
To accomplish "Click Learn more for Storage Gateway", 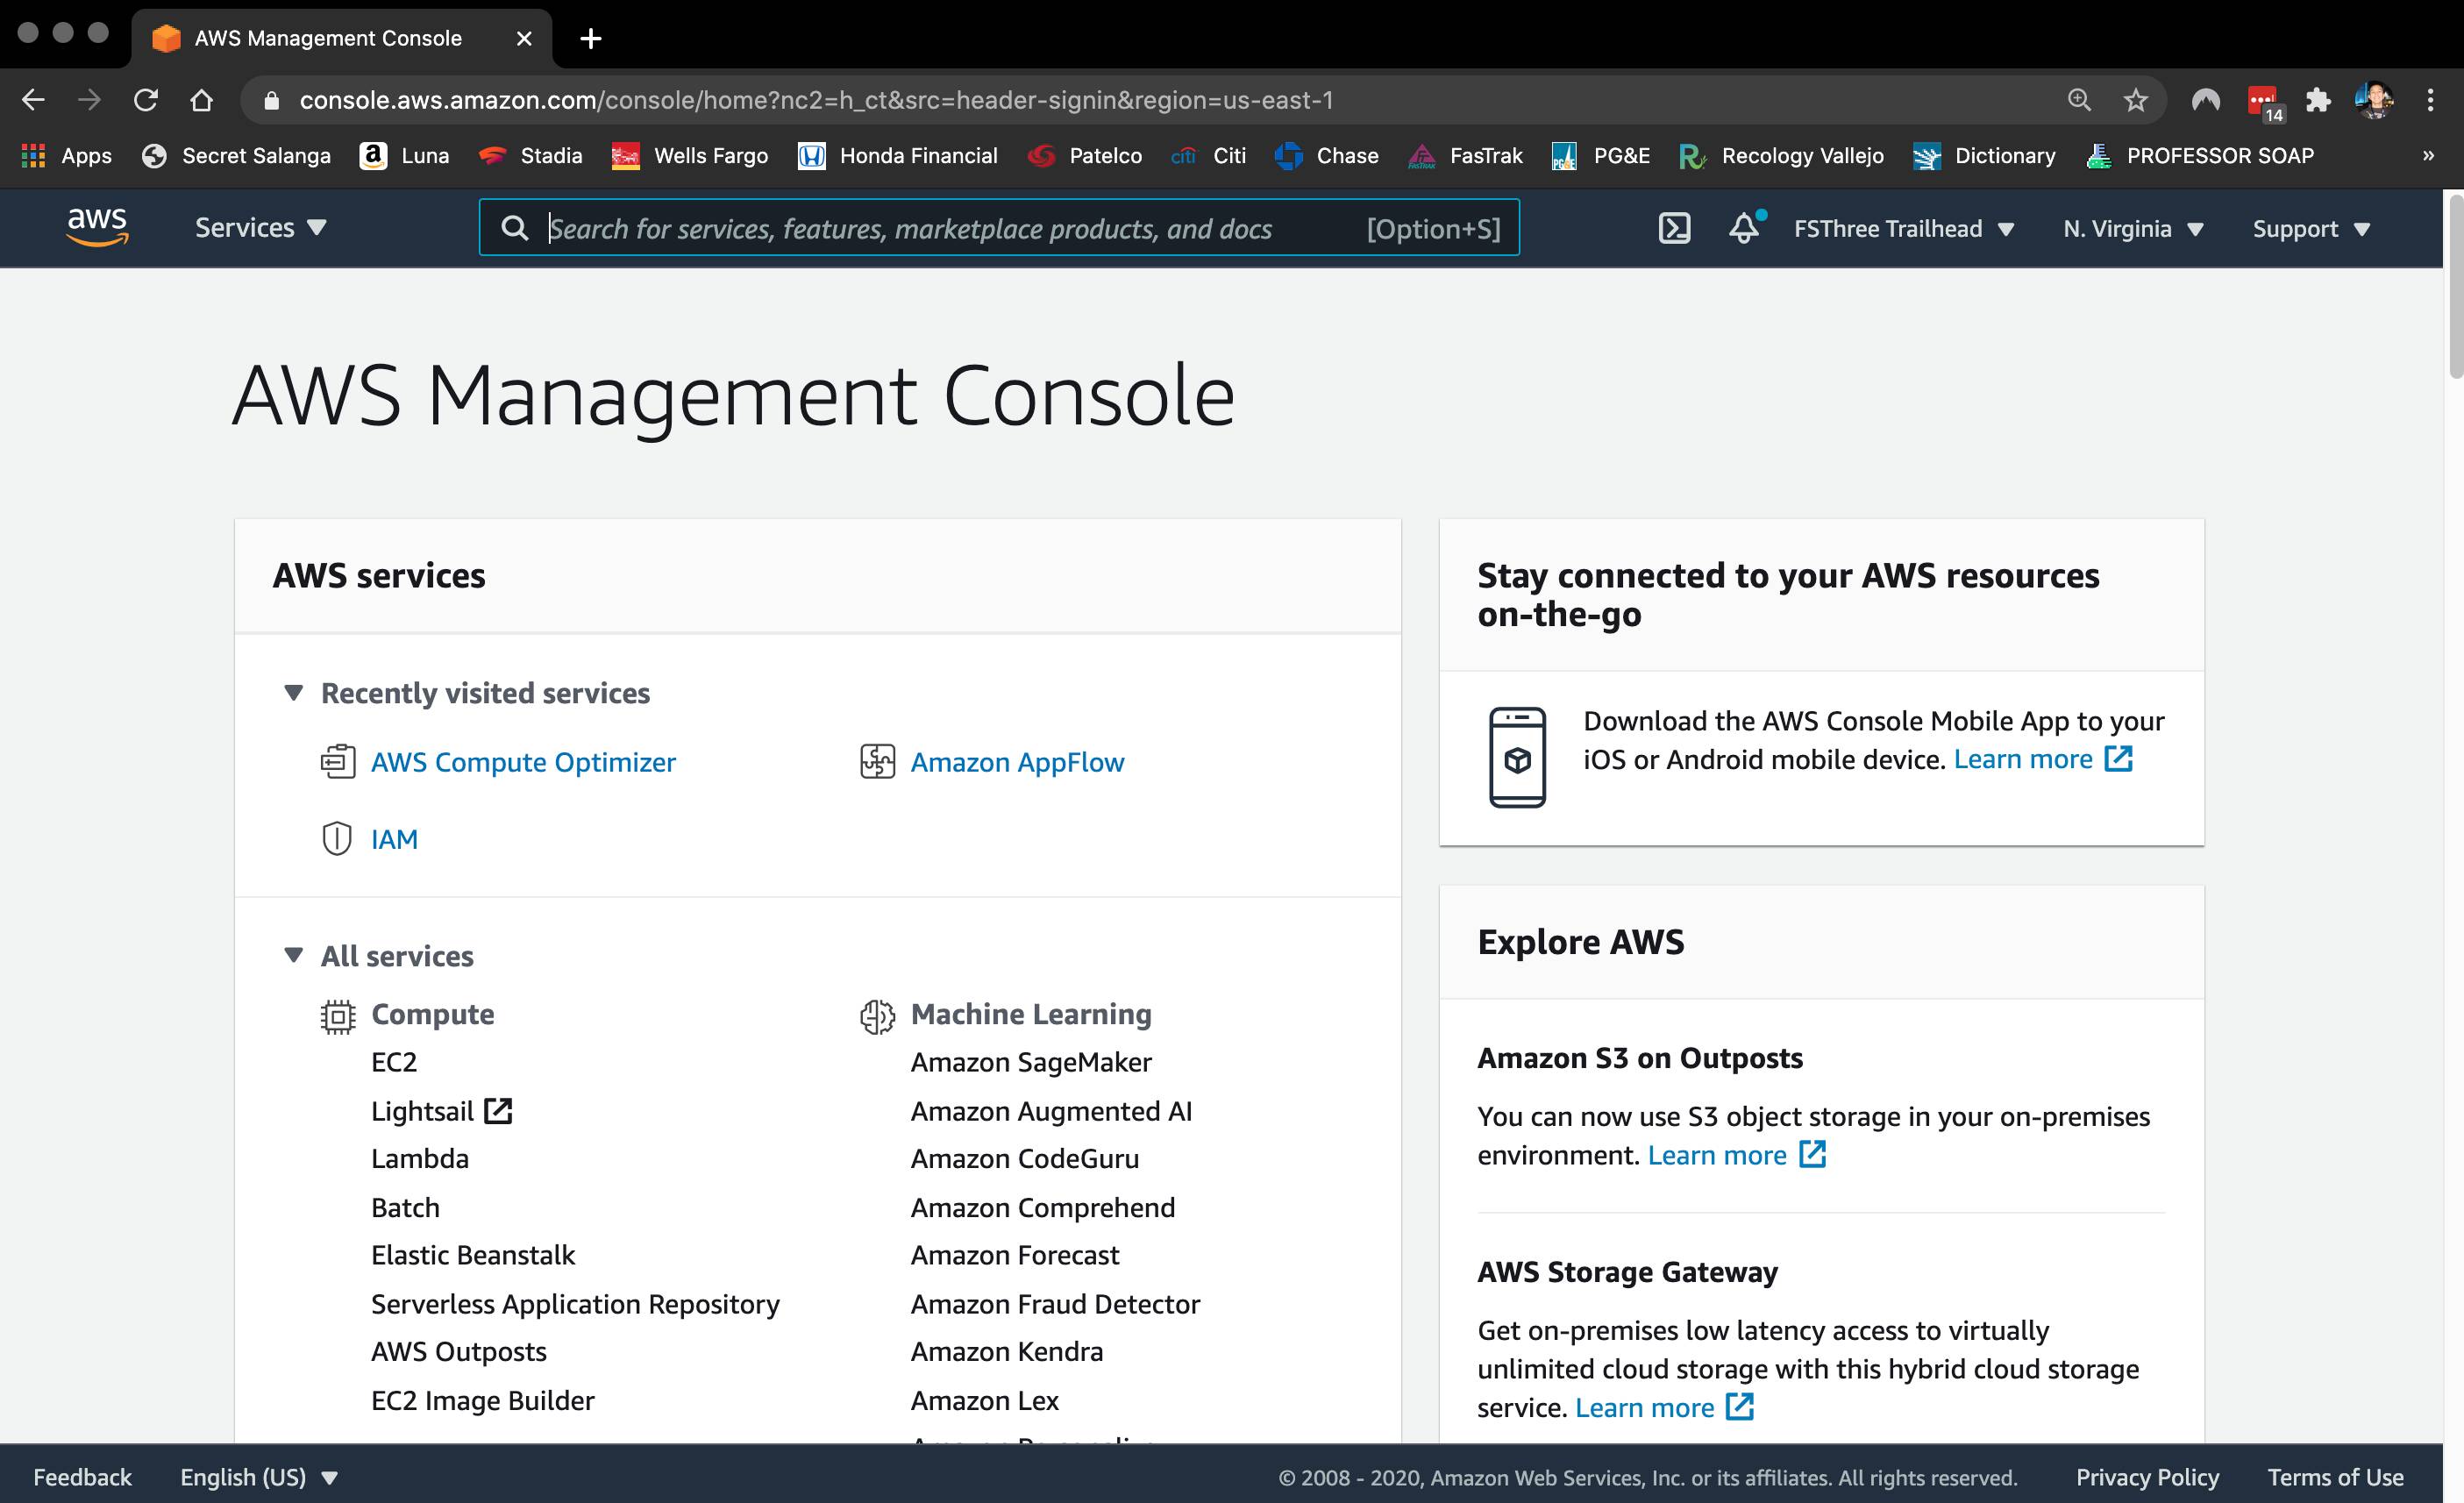I will click(x=1664, y=1407).
